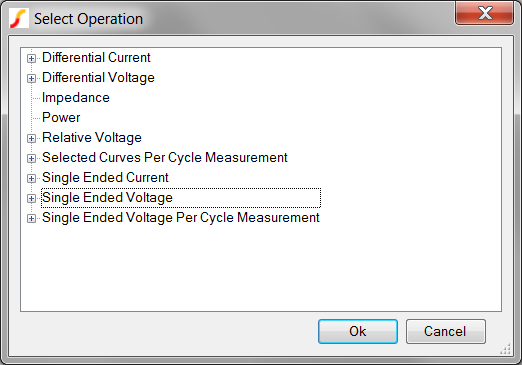Expand the Single Ended Voltage node
This screenshot has height=365, width=522.
click(x=31, y=199)
